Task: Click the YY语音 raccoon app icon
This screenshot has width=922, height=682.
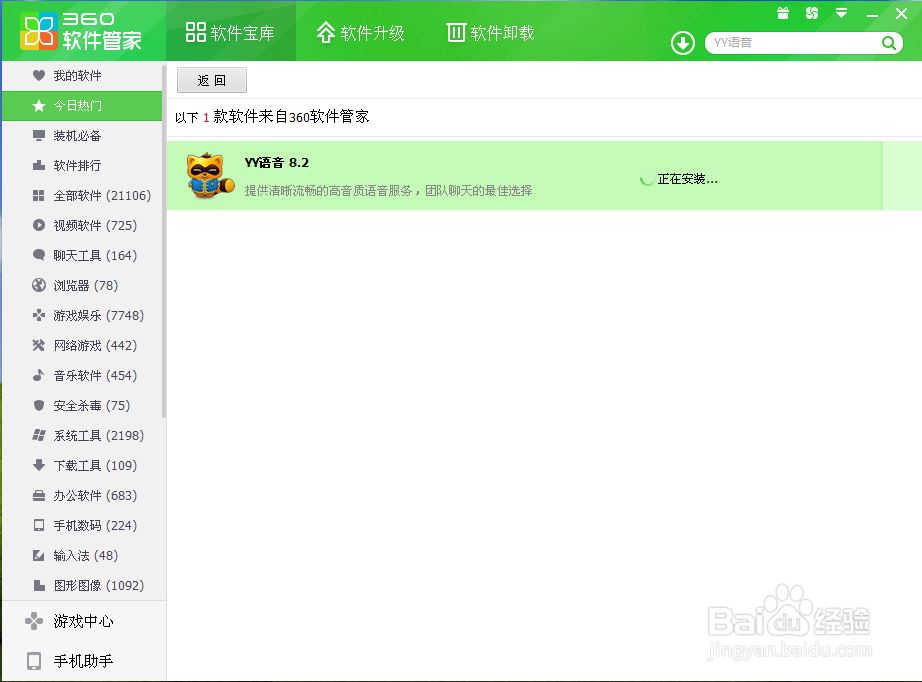Action: tap(210, 175)
